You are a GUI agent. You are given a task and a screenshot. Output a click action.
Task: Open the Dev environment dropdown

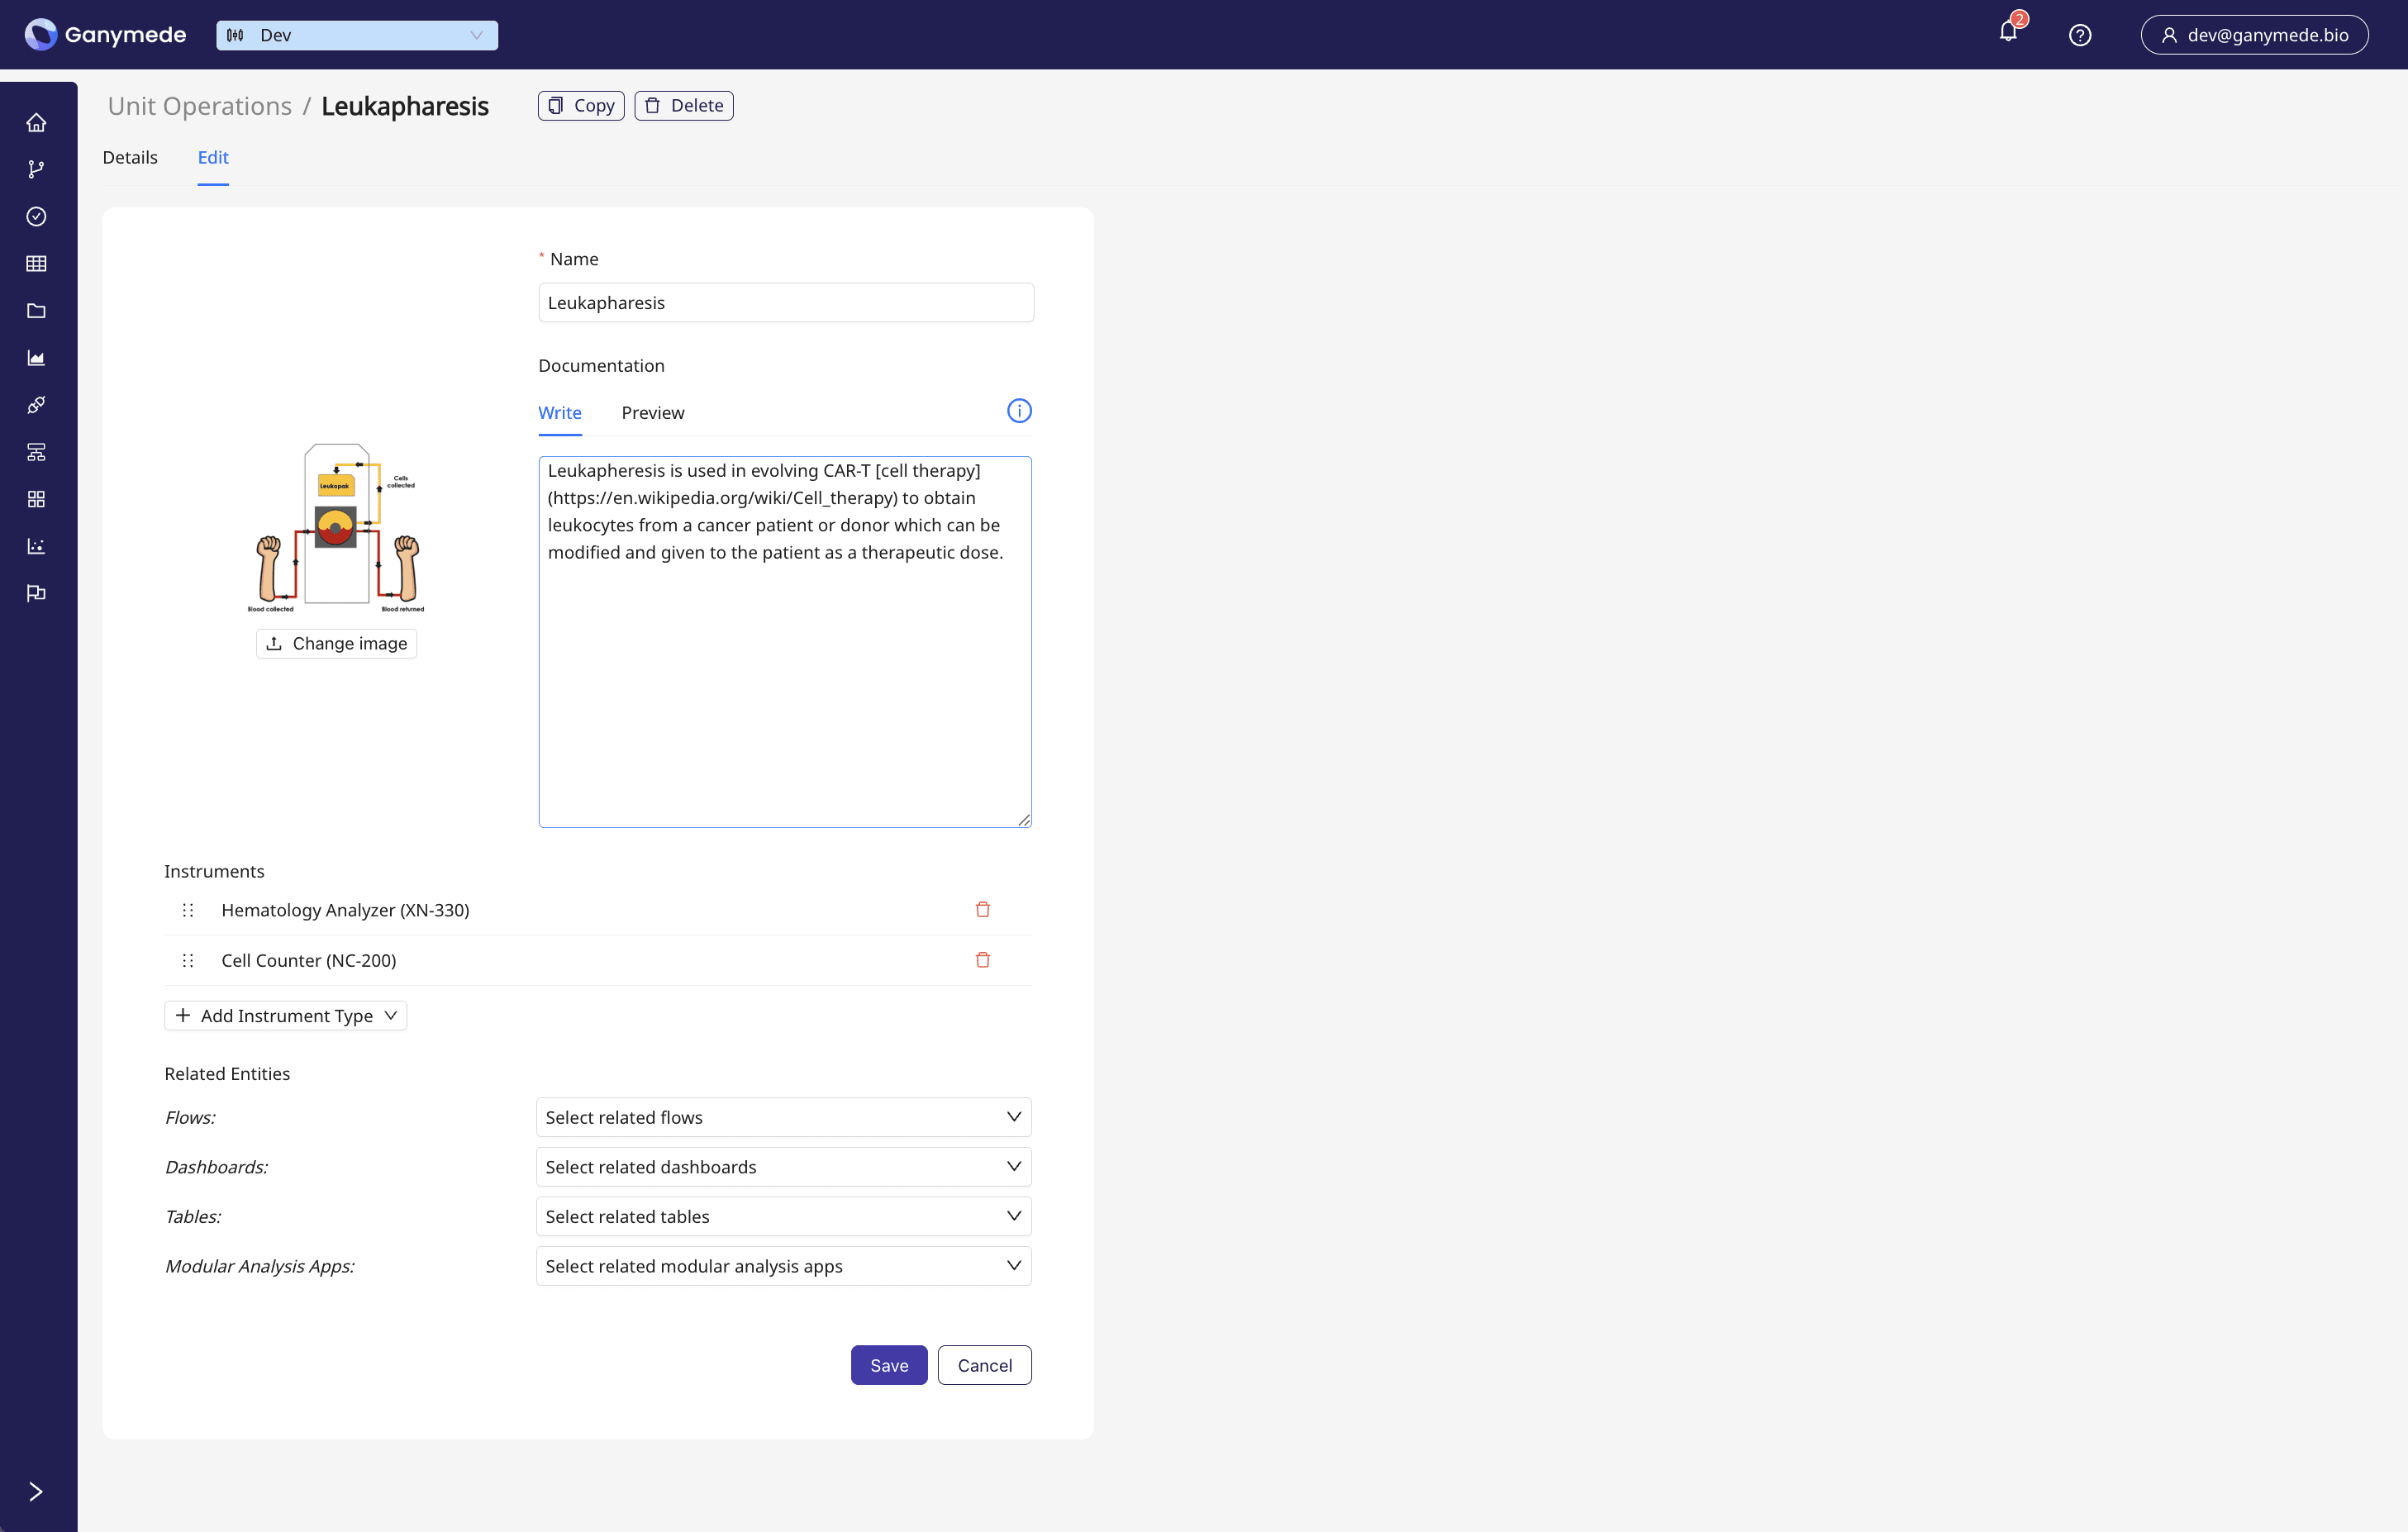(x=357, y=35)
